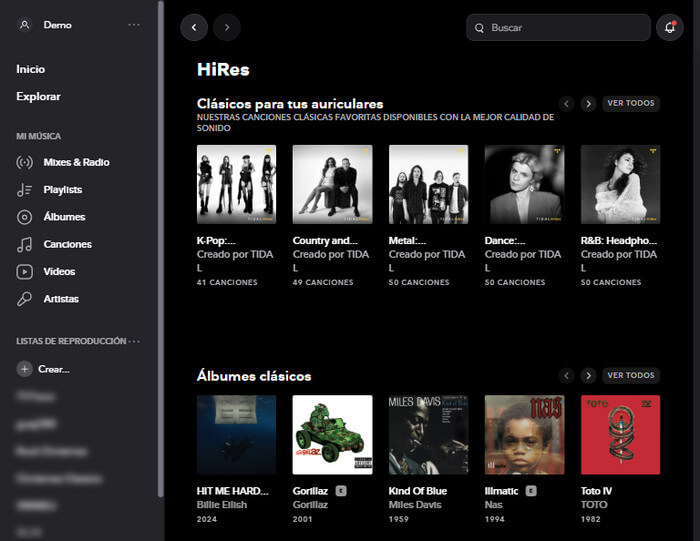
Task: Click Ver todos for Clásicos para tus auriculares
Action: [x=631, y=103]
